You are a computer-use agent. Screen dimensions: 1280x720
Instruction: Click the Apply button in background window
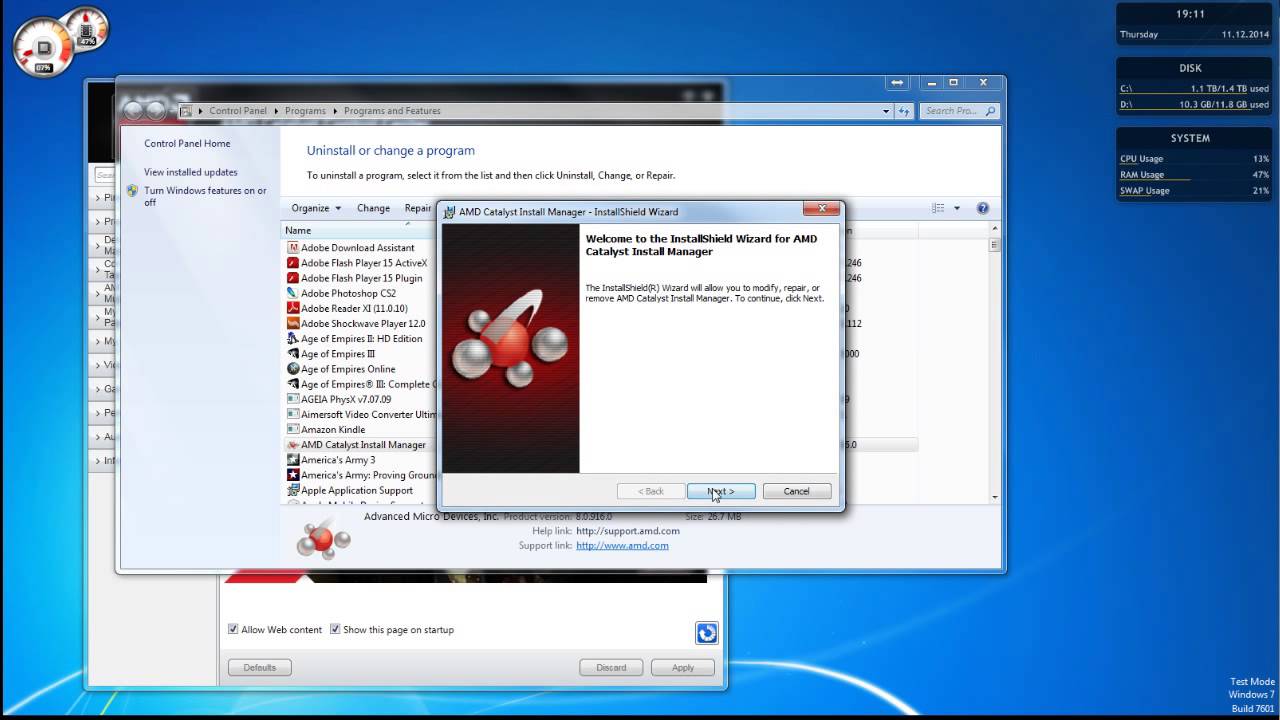coord(683,667)
